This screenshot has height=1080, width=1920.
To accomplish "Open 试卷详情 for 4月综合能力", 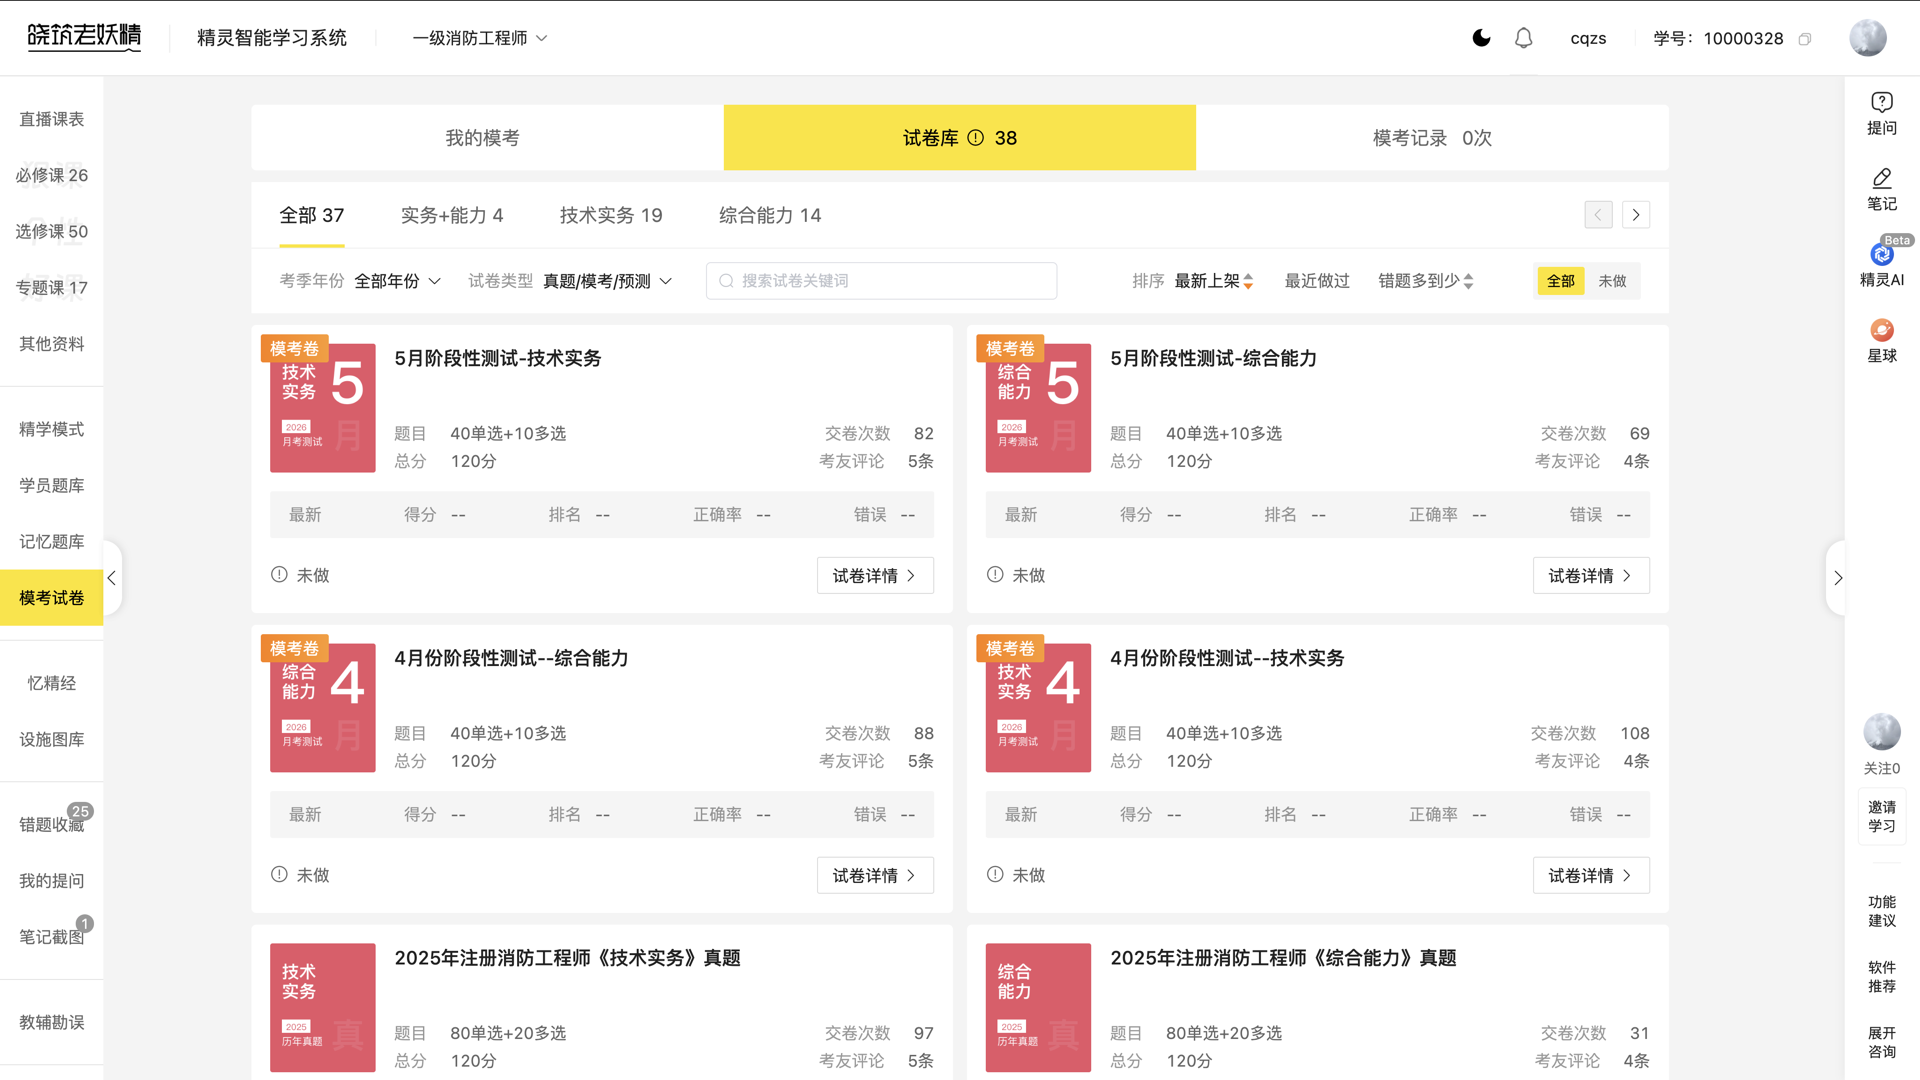I will [875, 876].
